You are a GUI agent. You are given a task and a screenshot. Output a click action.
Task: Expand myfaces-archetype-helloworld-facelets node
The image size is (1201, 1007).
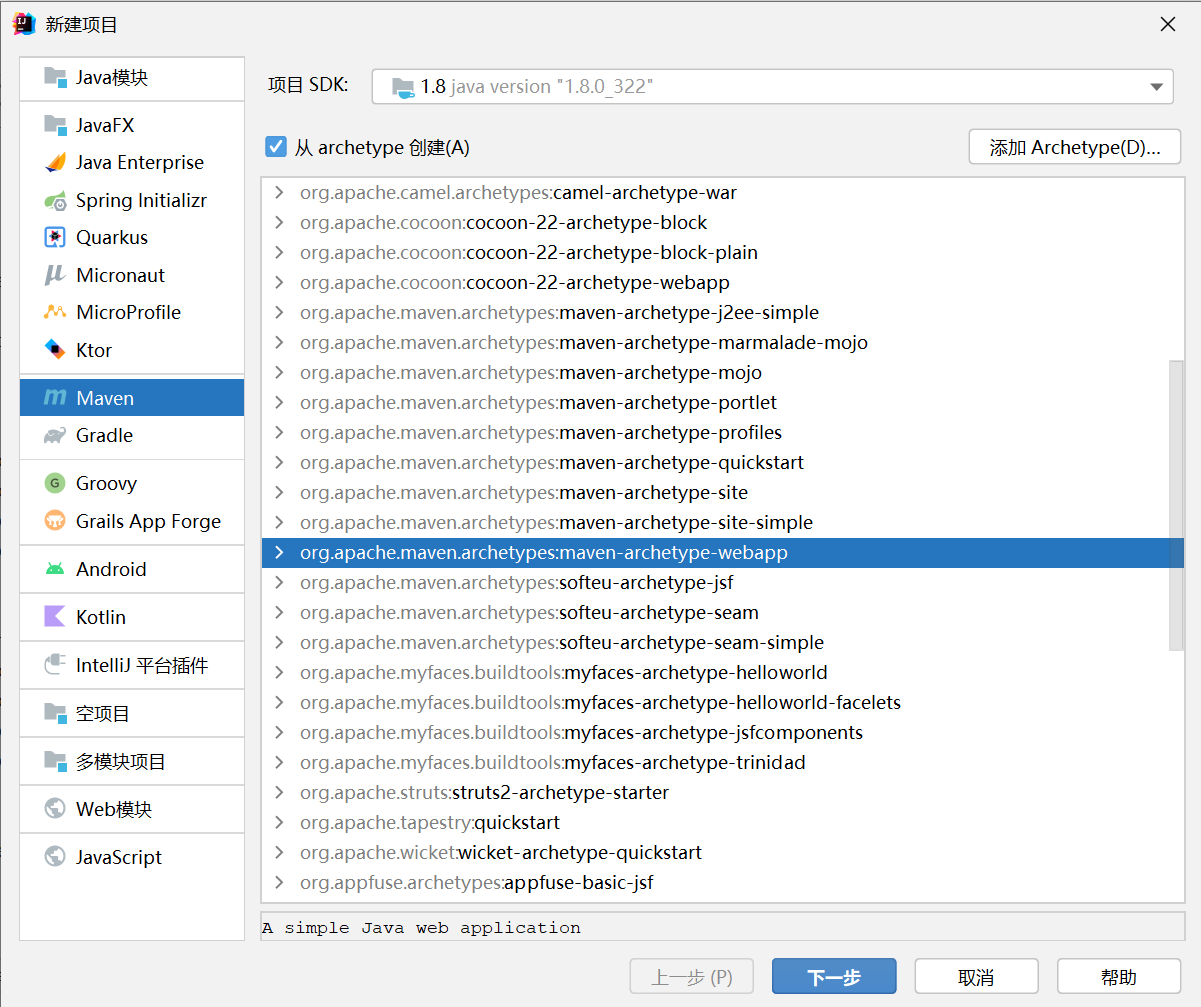[279, 702]
